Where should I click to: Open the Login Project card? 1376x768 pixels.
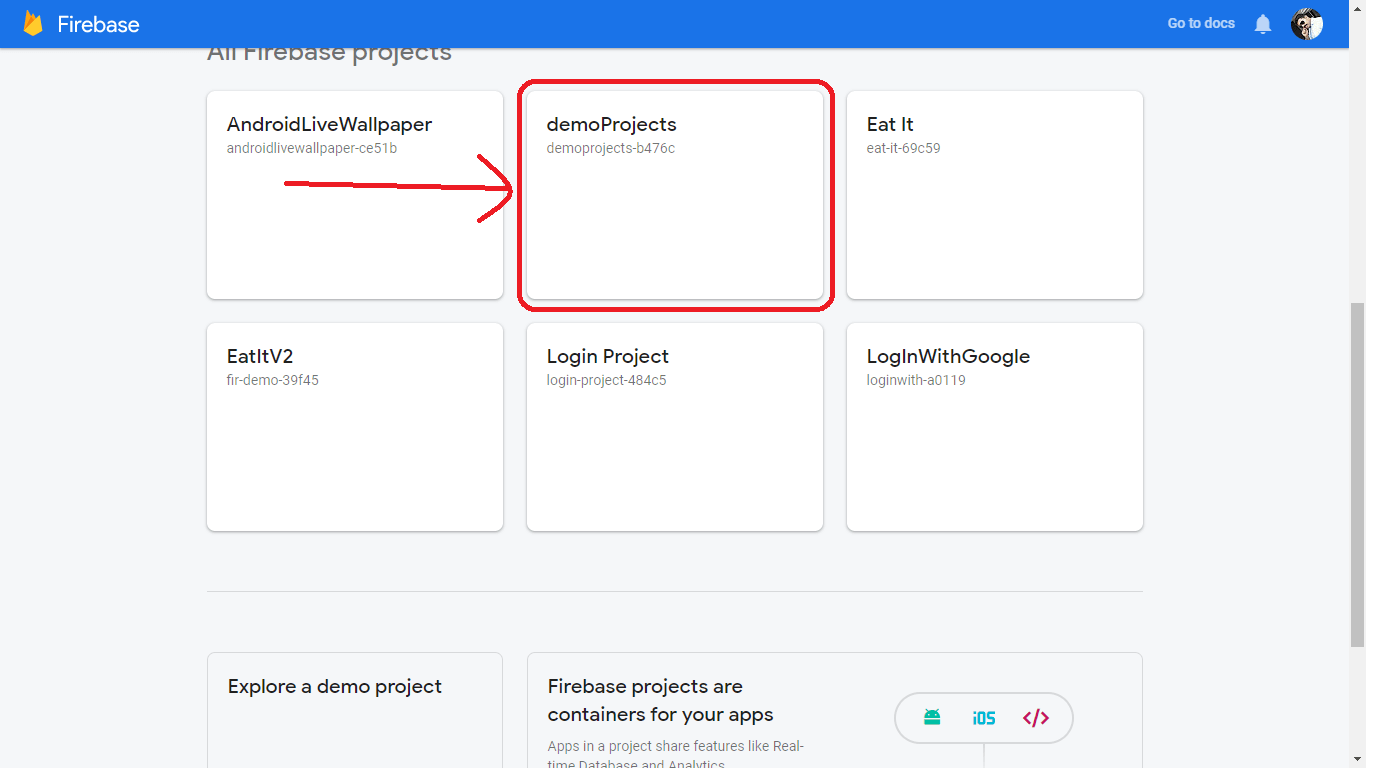pos(675,427)
